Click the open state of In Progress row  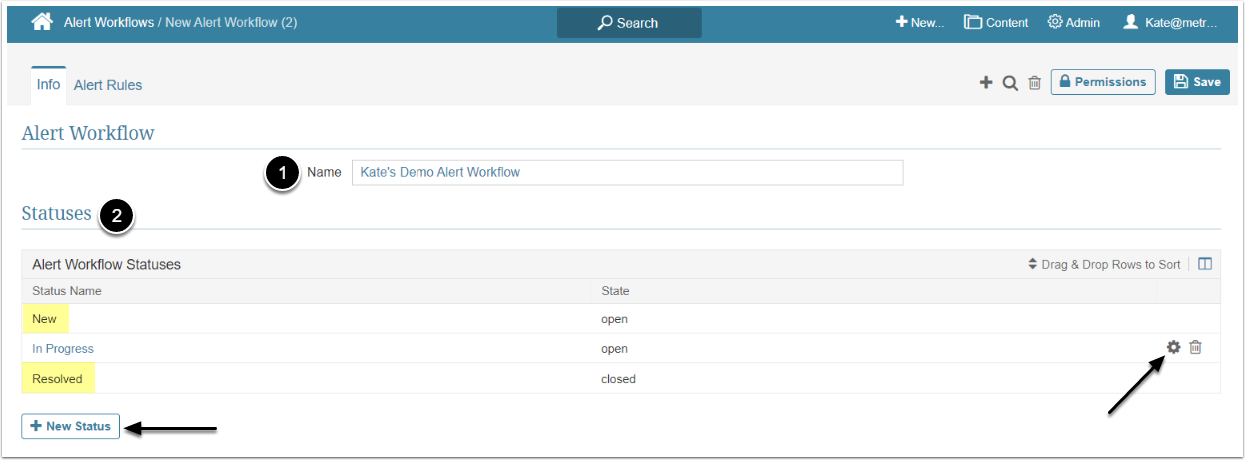[x=614, y=349]
